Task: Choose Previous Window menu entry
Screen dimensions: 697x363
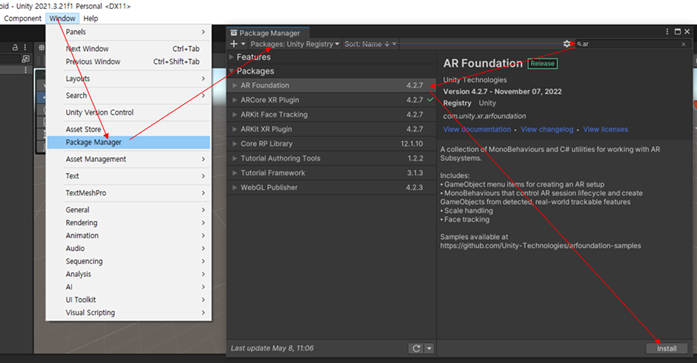Action: [x=128, y=62]
